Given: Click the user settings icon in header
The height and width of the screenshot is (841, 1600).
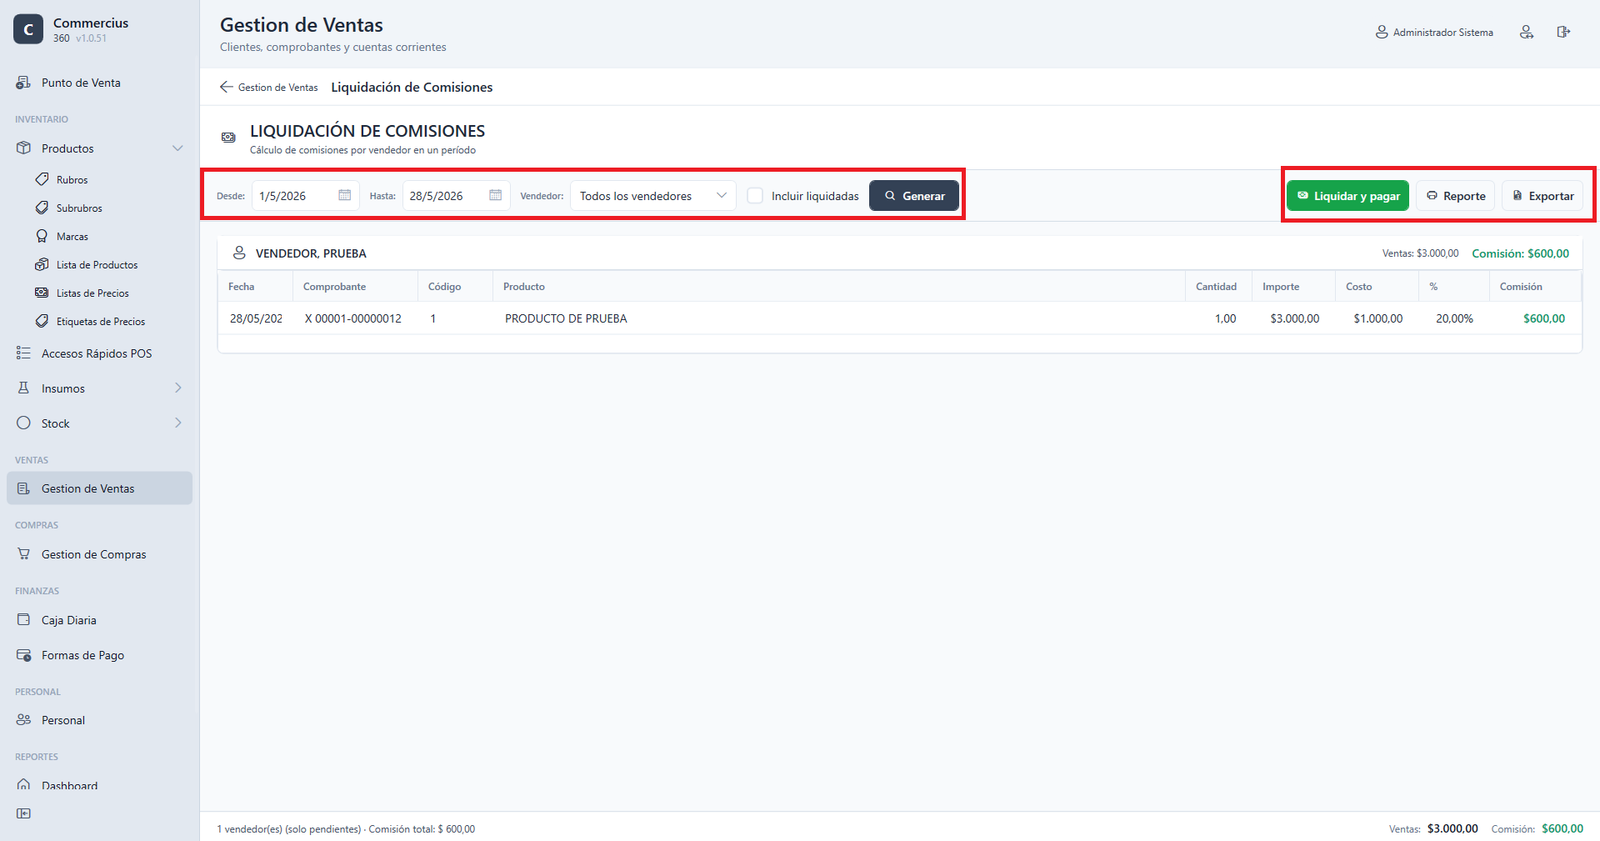Looking at the screenshot, I should click(1526, 32).
